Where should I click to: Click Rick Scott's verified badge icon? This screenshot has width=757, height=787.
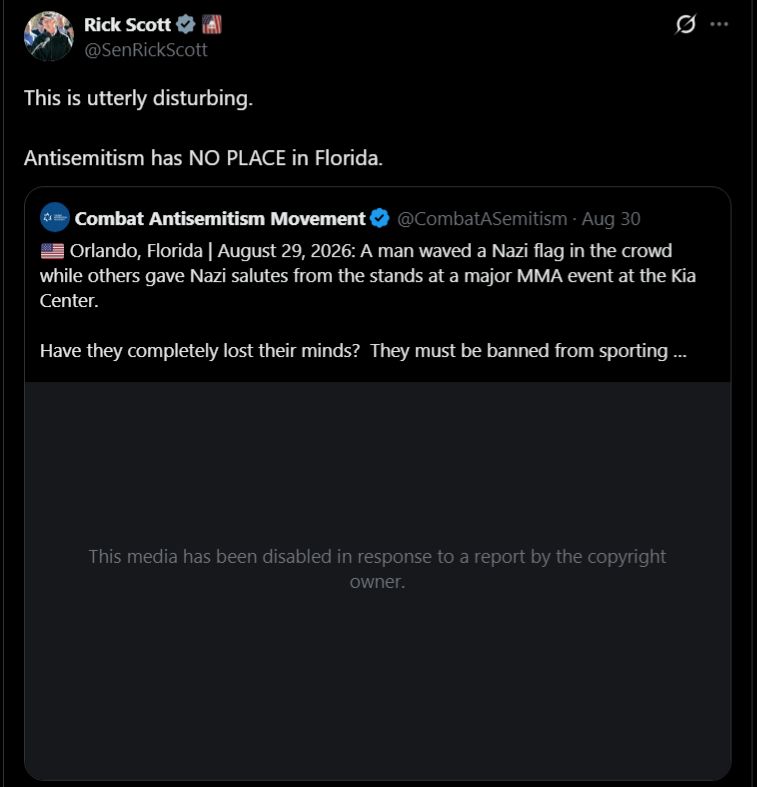click(x=186, y=24)
